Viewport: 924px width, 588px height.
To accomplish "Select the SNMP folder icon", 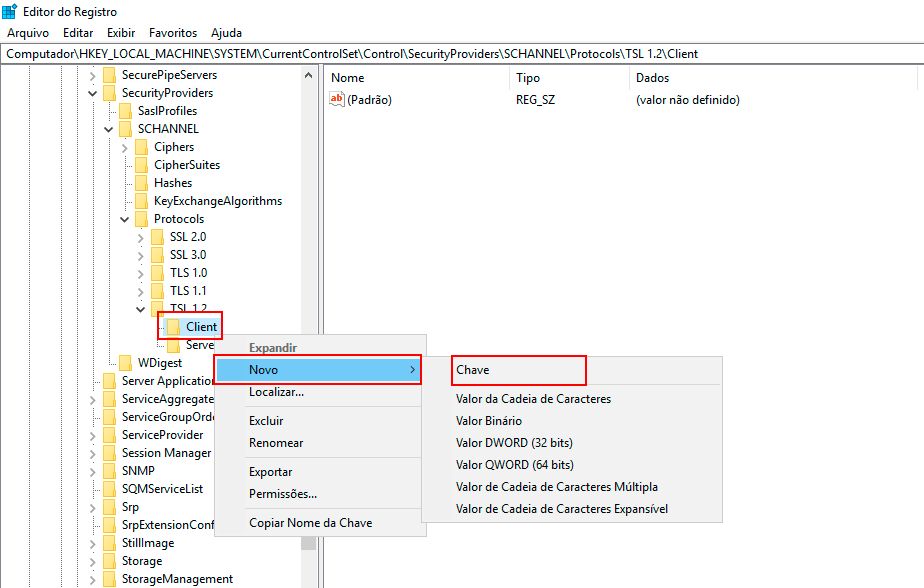I will point(110,471).
